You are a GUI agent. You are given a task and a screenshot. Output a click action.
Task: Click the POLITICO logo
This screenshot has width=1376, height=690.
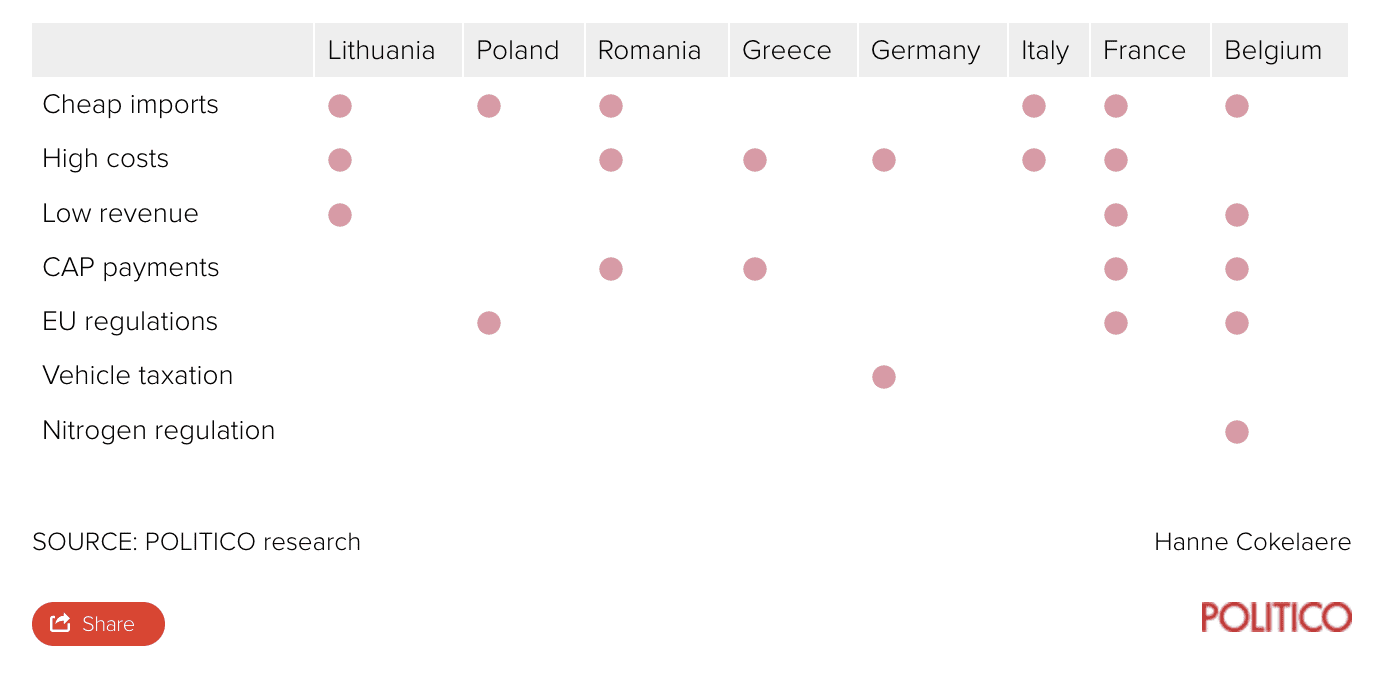coord(1276,617)
